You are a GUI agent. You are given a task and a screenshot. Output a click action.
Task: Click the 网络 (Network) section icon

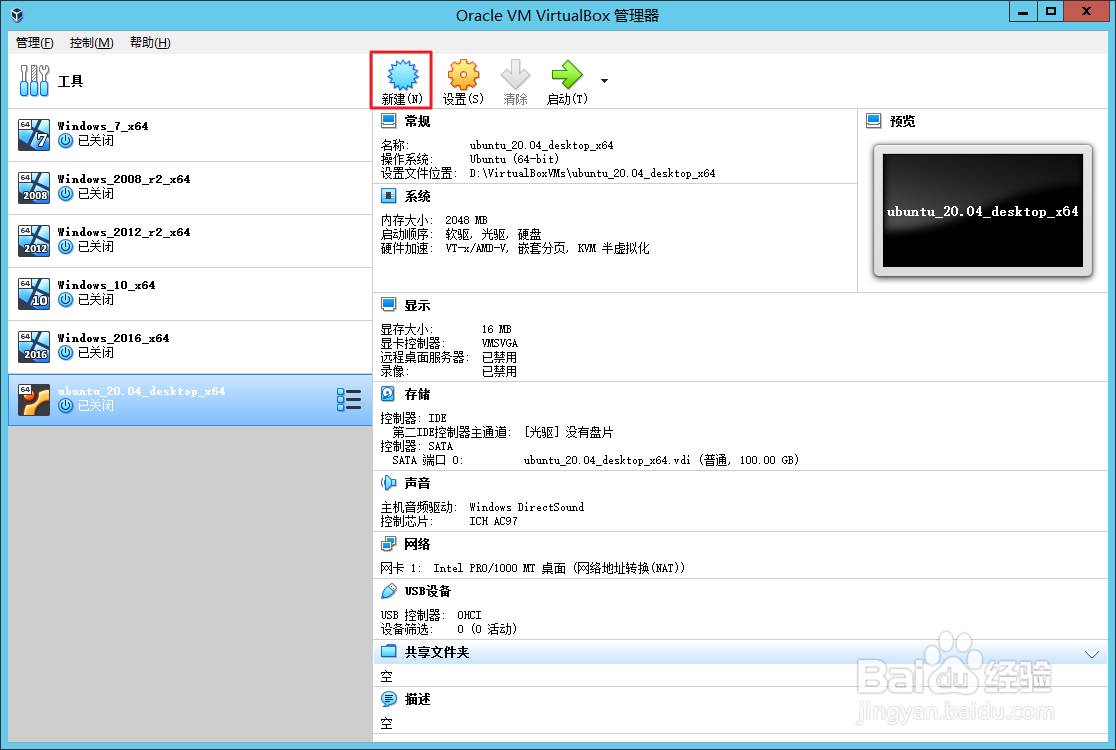pyautogui.click(x=389, y=544)
